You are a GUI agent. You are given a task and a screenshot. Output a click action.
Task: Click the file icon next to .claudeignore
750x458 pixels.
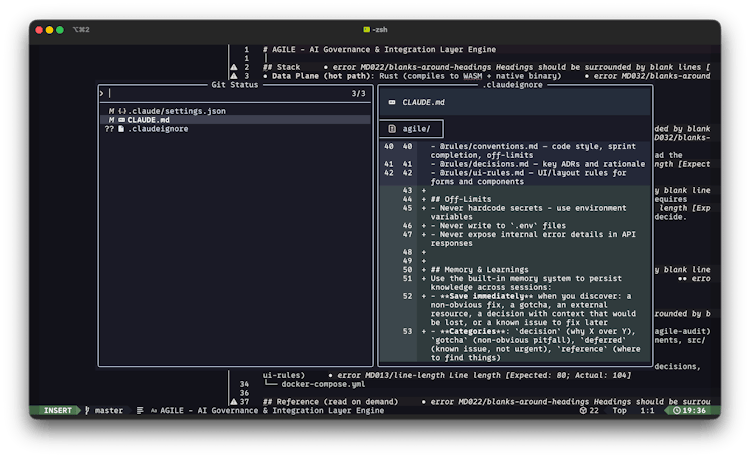(x=121, y=129)
